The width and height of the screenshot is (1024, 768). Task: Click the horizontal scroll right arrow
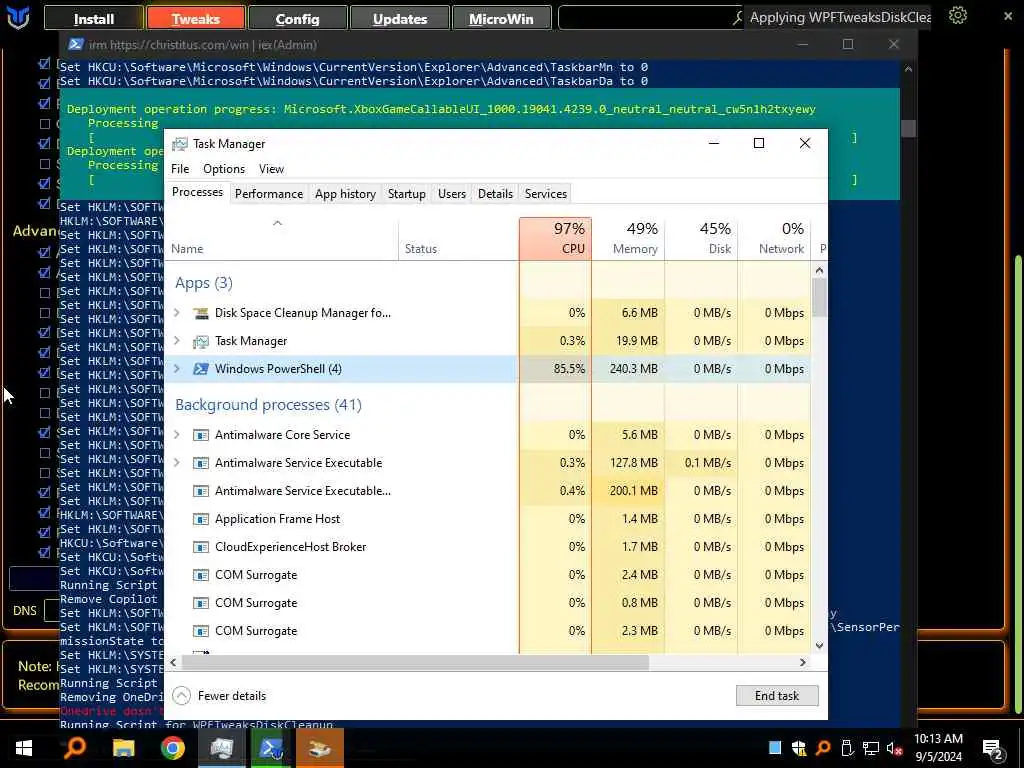pos(803,662)
